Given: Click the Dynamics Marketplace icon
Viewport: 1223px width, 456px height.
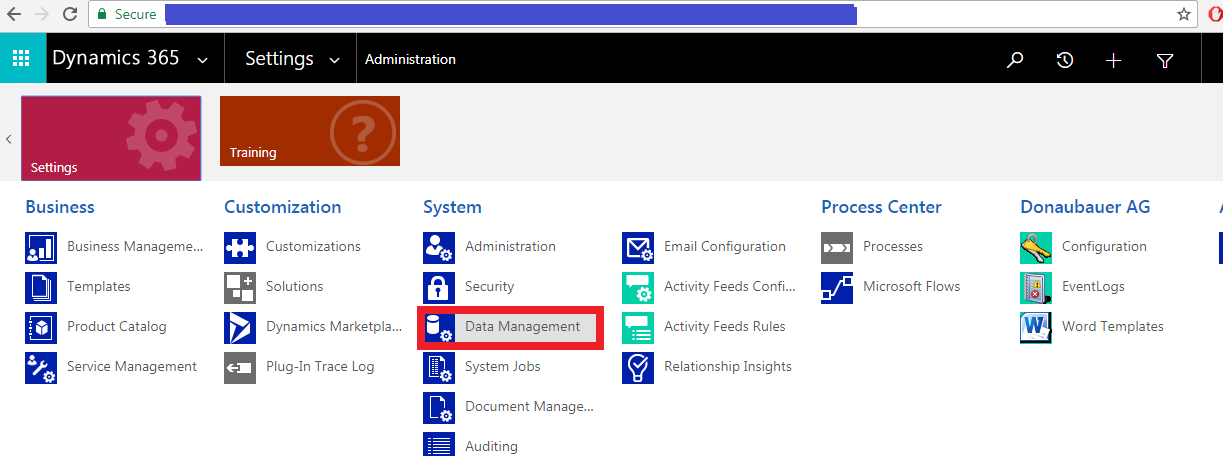Looking at the screenshot, I should pyautogui.click(x=240, y=327).
